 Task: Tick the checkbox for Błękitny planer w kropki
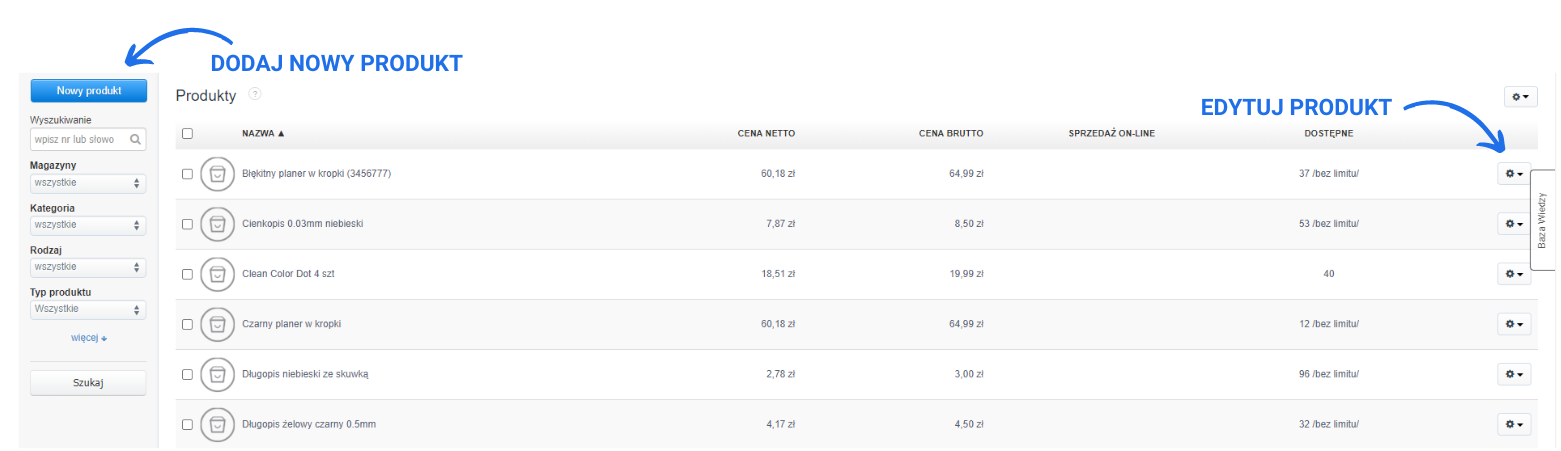[187, 174]
